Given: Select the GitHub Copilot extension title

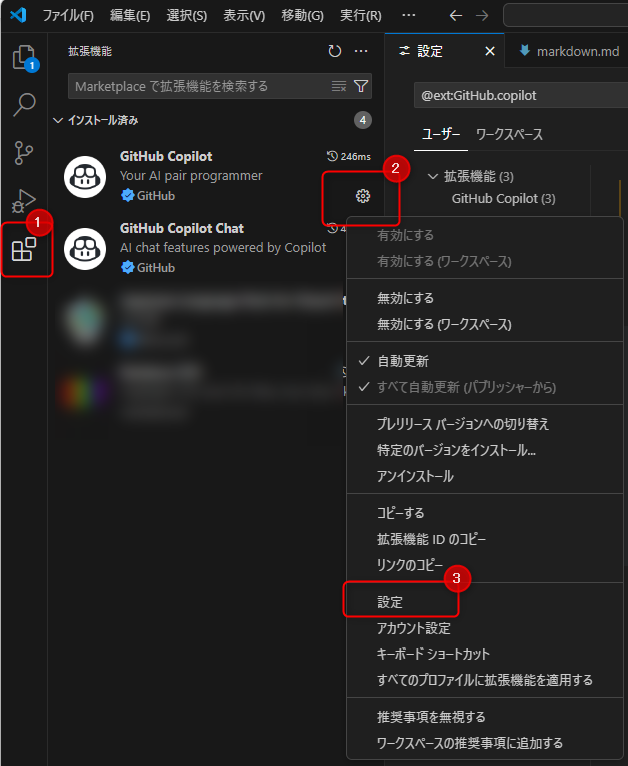Looking at the screenshot, I should [166, 156].
